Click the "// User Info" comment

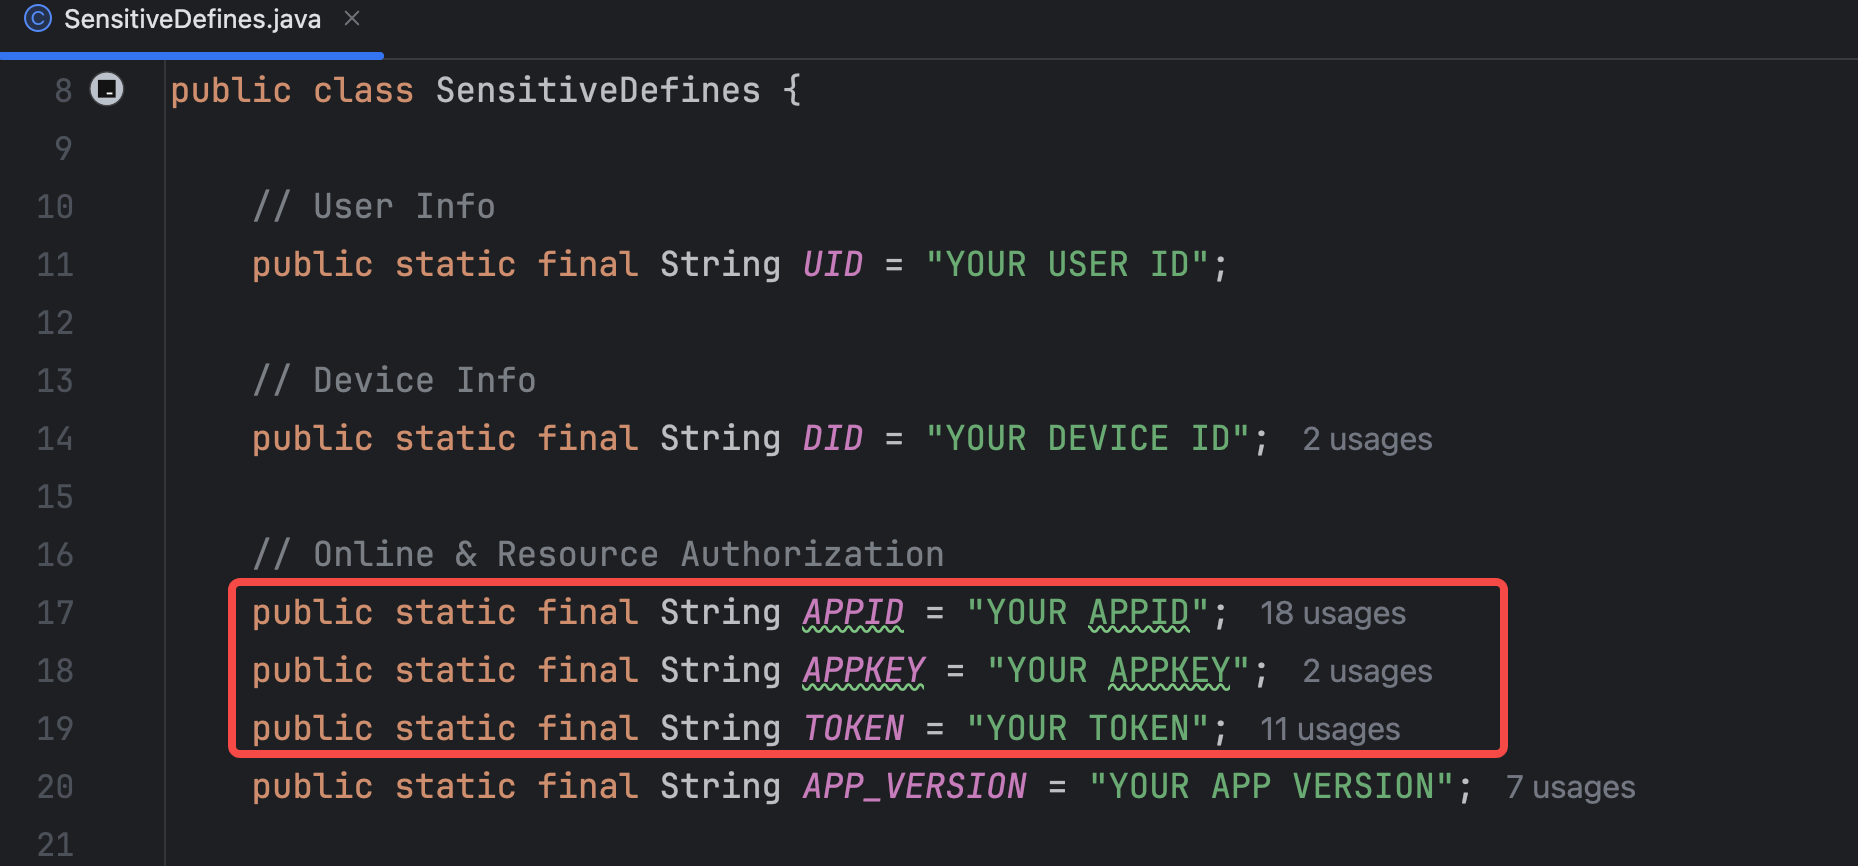point(374,206)
